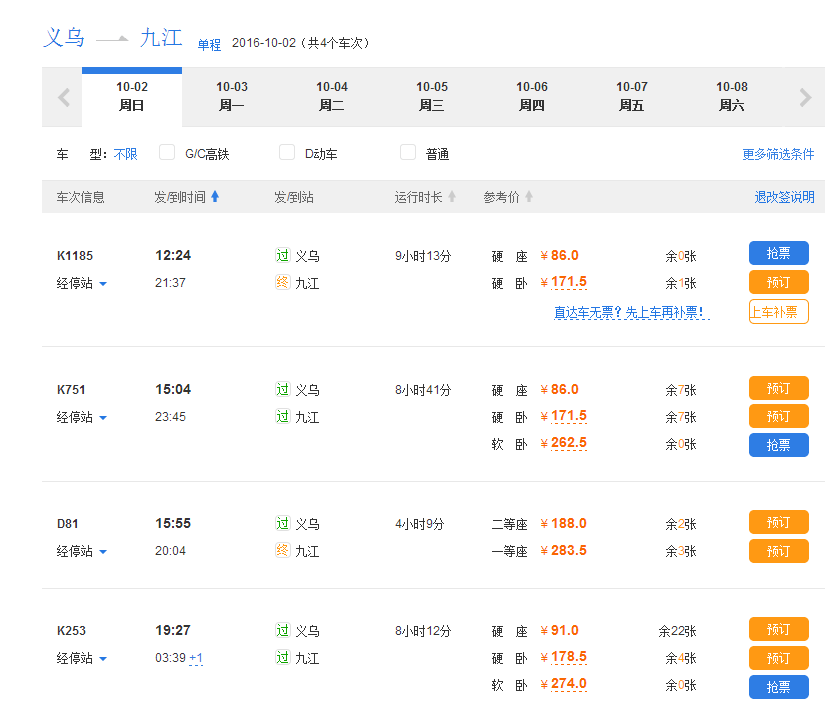Click the 过 badge for K751 九江
Viewport: 837px width, 722px height.
[282, 416]
